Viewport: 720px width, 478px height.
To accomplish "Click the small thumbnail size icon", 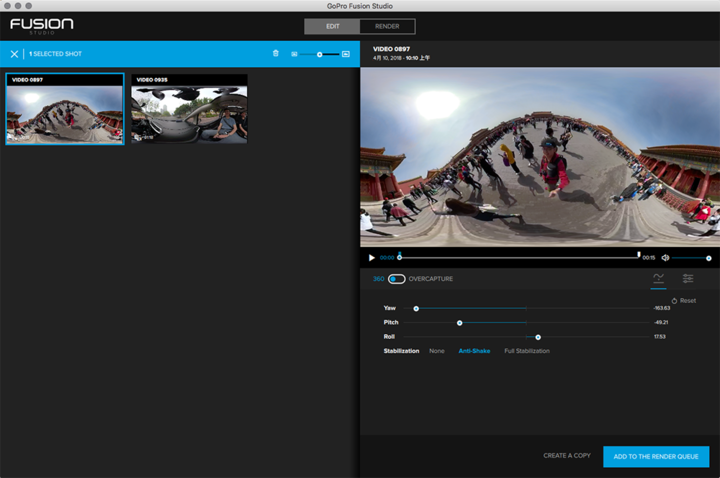I will (x=294, y=54).
